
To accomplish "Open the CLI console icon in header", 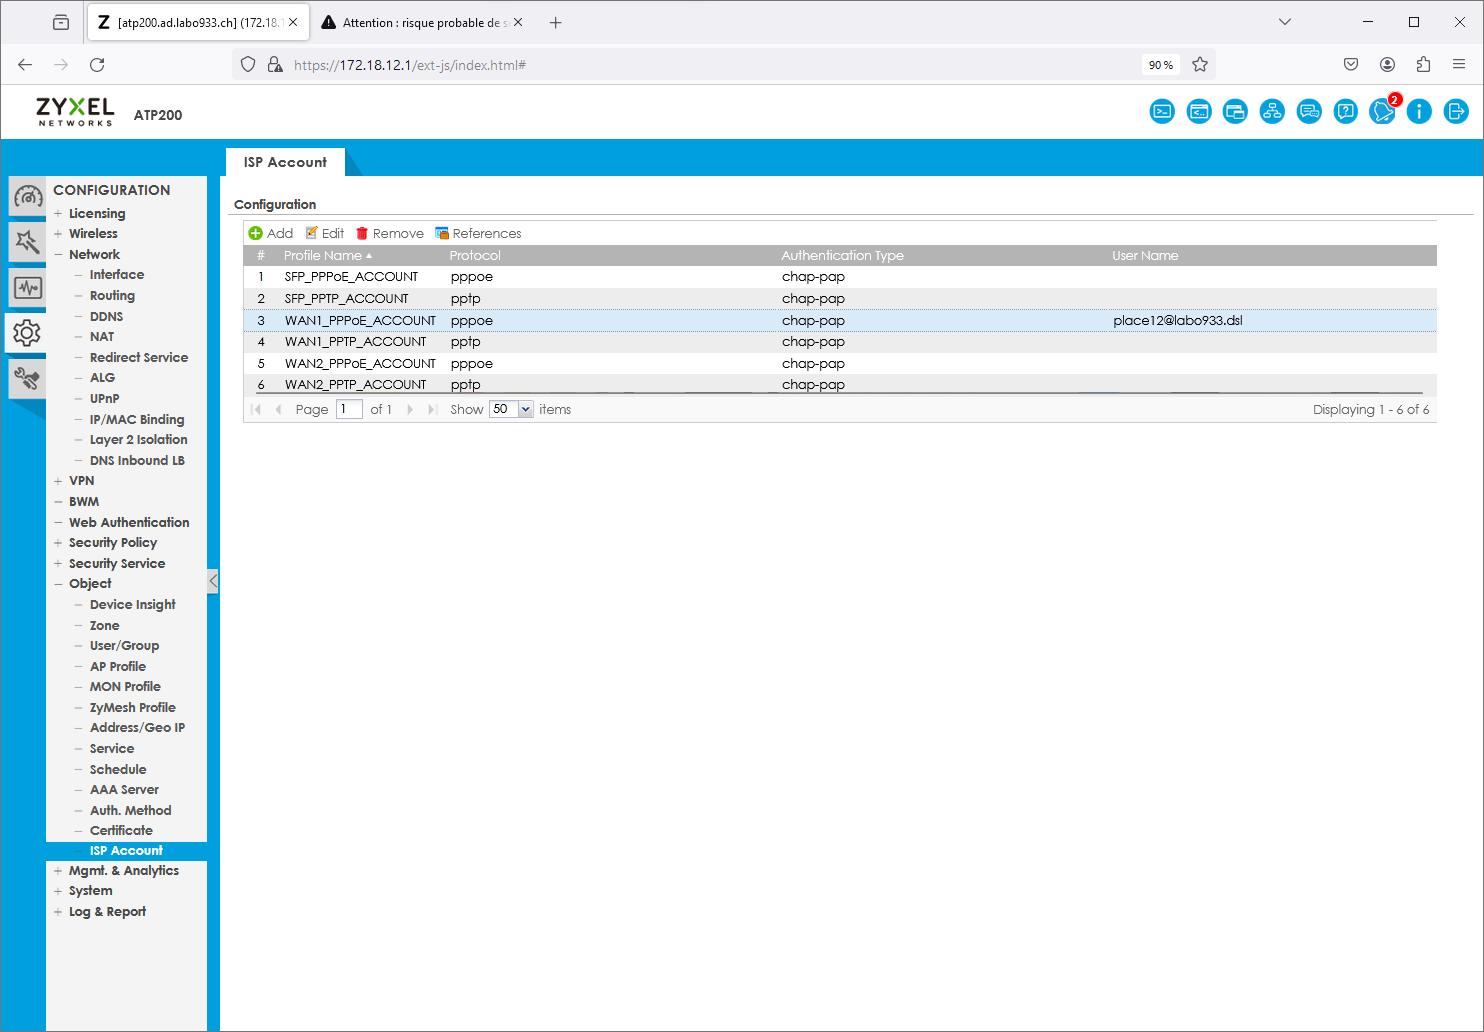I will click(1162, 111).
